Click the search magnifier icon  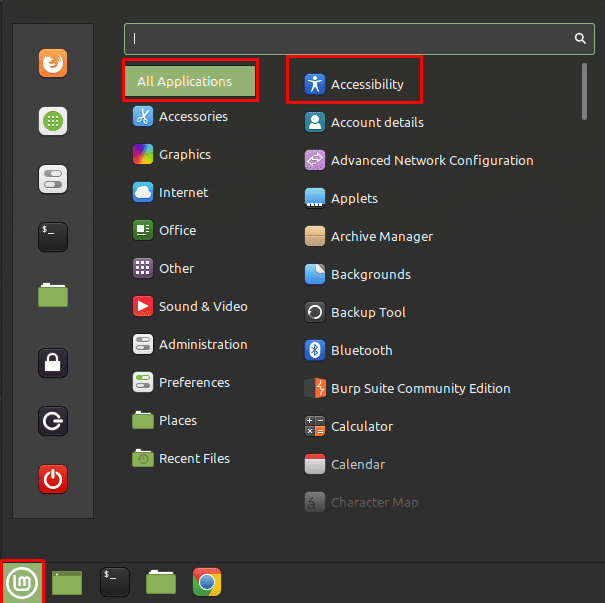click(580, 38)
